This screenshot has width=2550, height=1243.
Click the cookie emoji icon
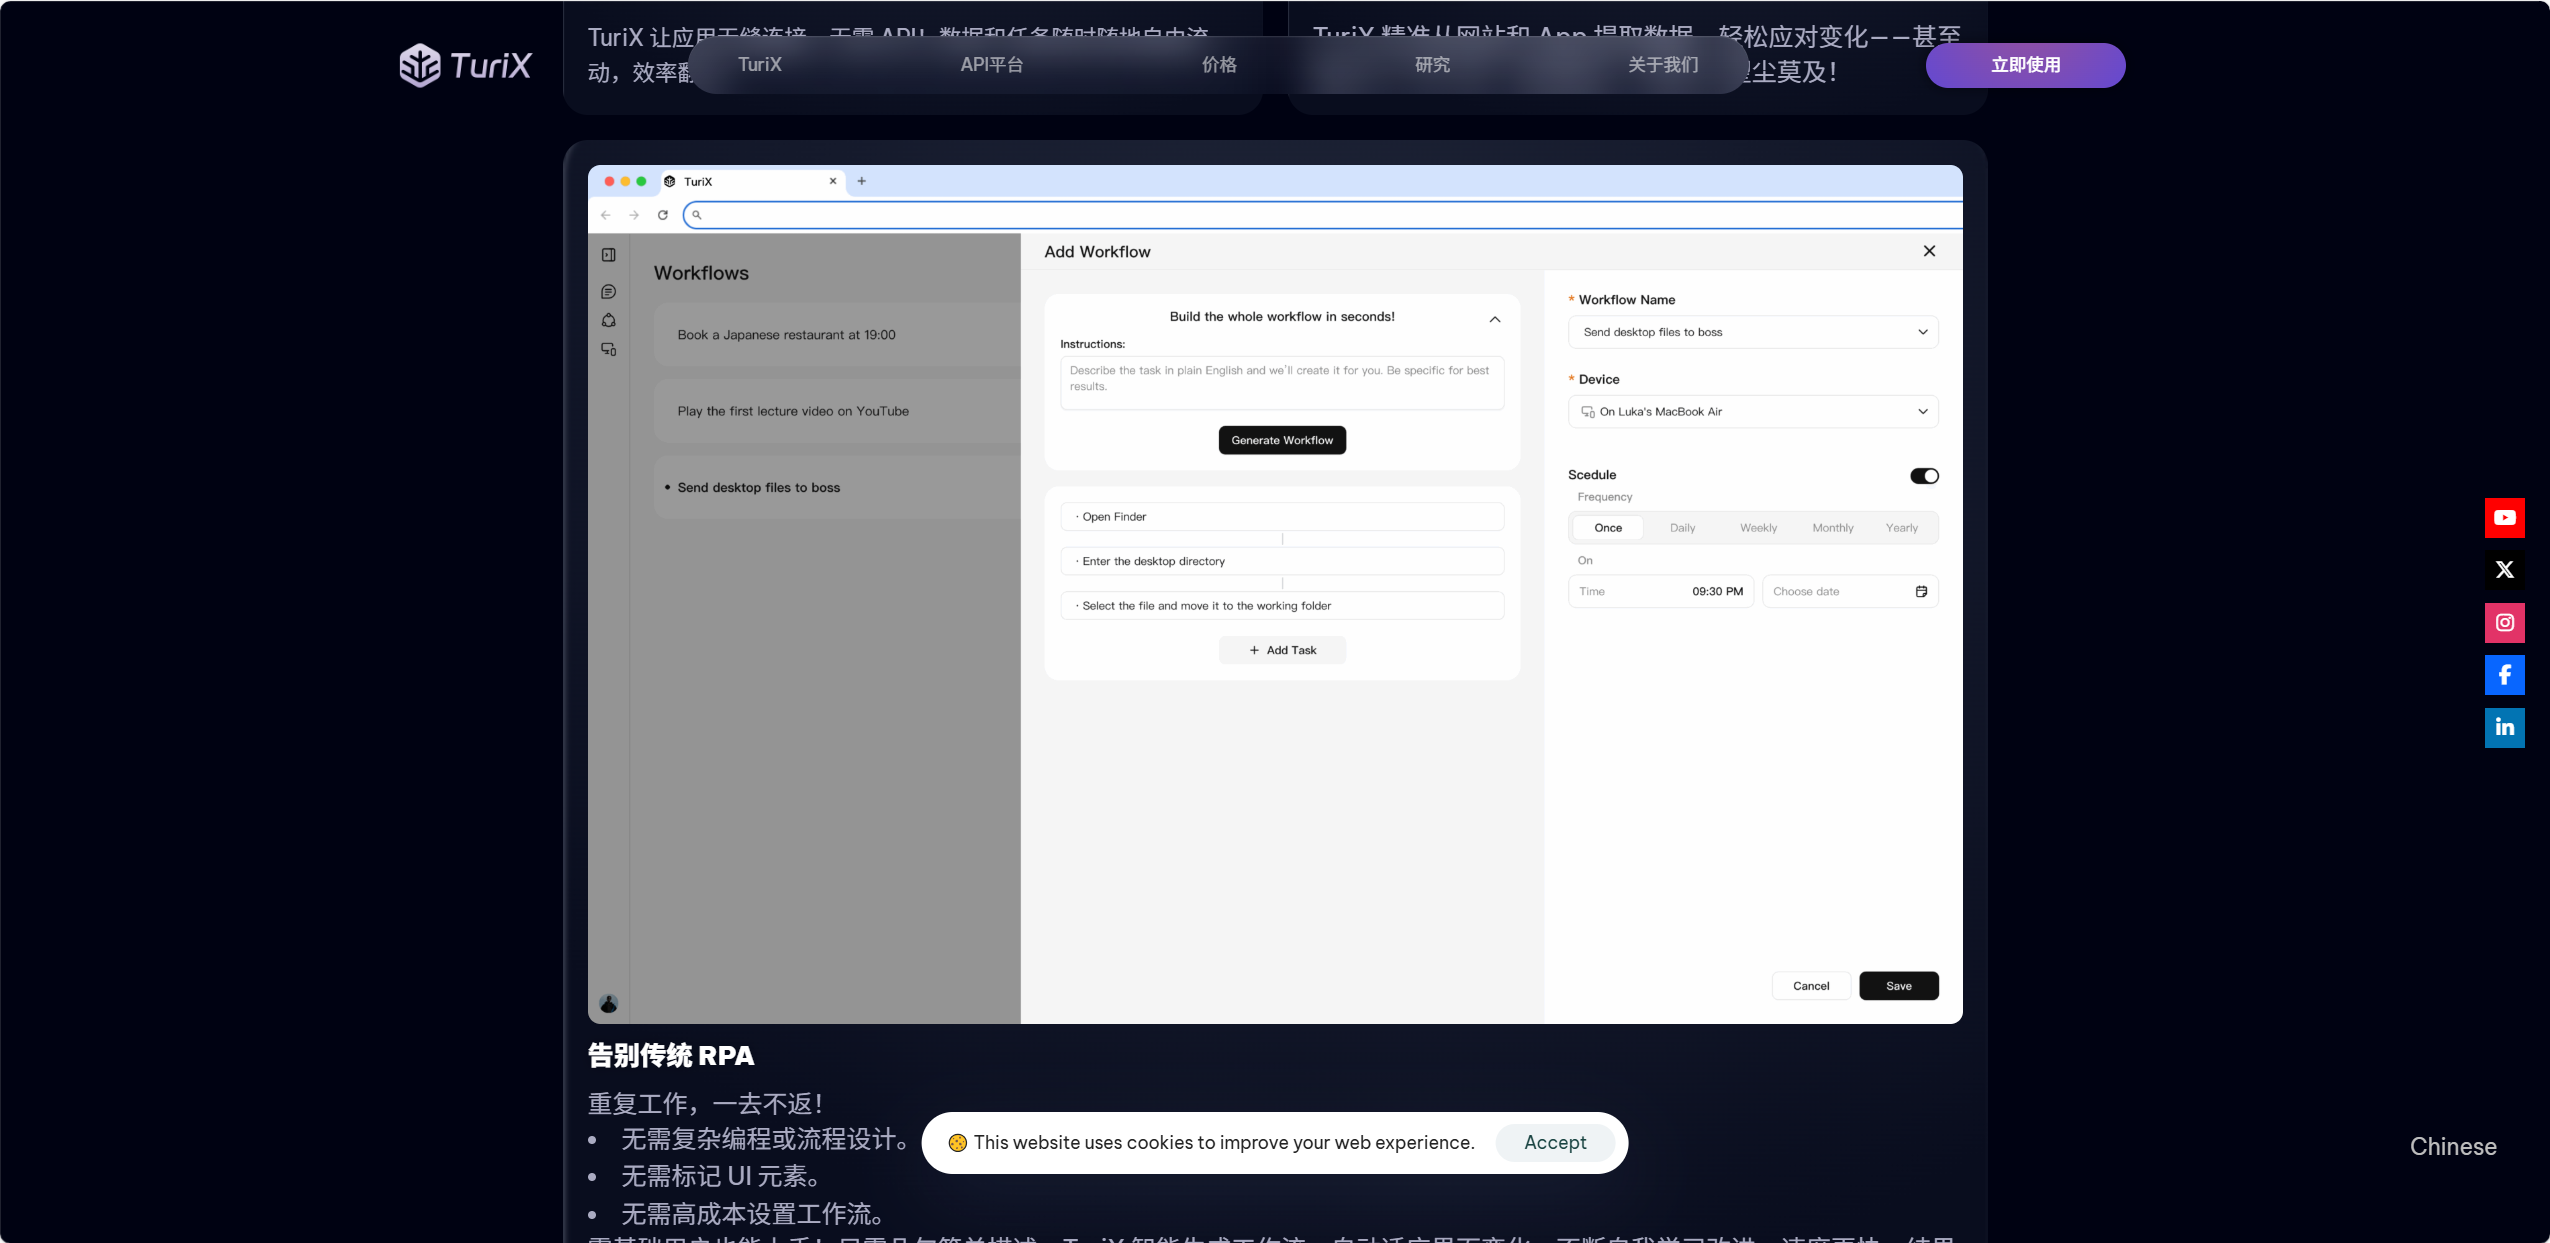(957, 1143)
